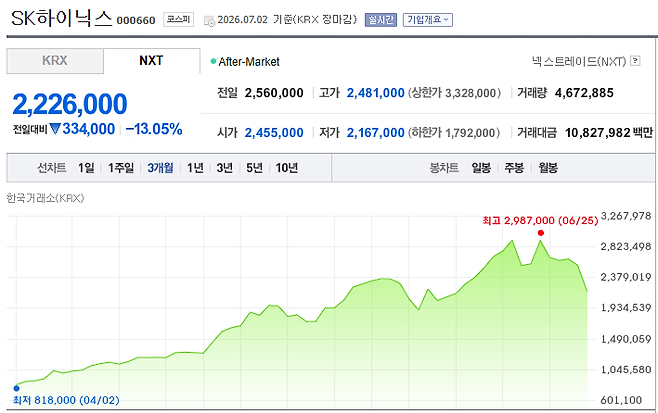This screenshot has width=658, height=413.
Task: Click the 하한가 1,792,000 text
Action: (x=455, y=133)
